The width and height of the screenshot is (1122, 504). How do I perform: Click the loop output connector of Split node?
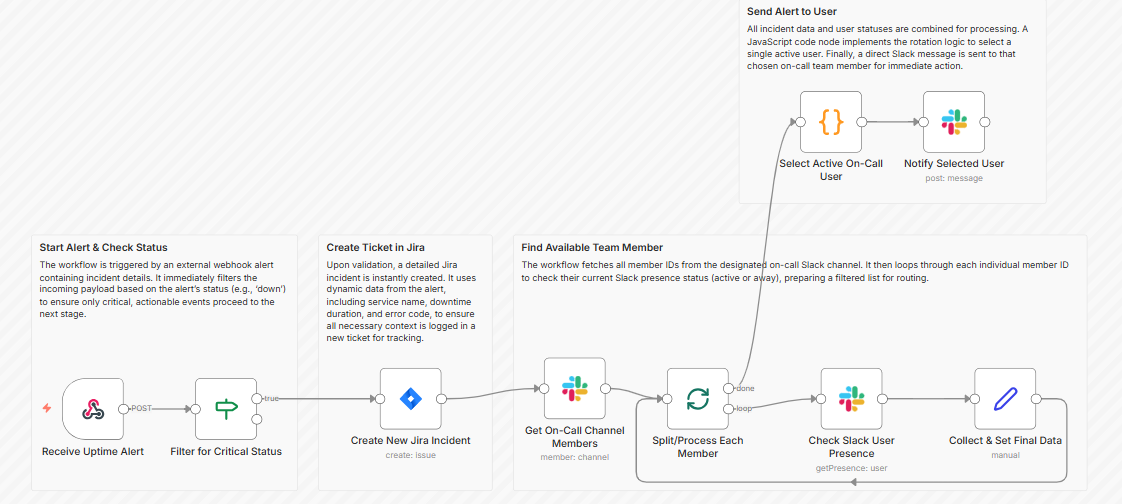[x=728, y=409]
